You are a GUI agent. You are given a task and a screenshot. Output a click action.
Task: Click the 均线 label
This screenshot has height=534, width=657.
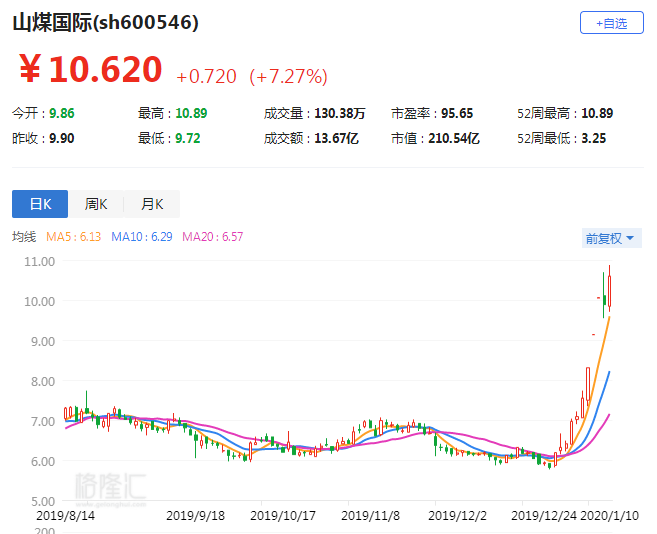point(24,237)
